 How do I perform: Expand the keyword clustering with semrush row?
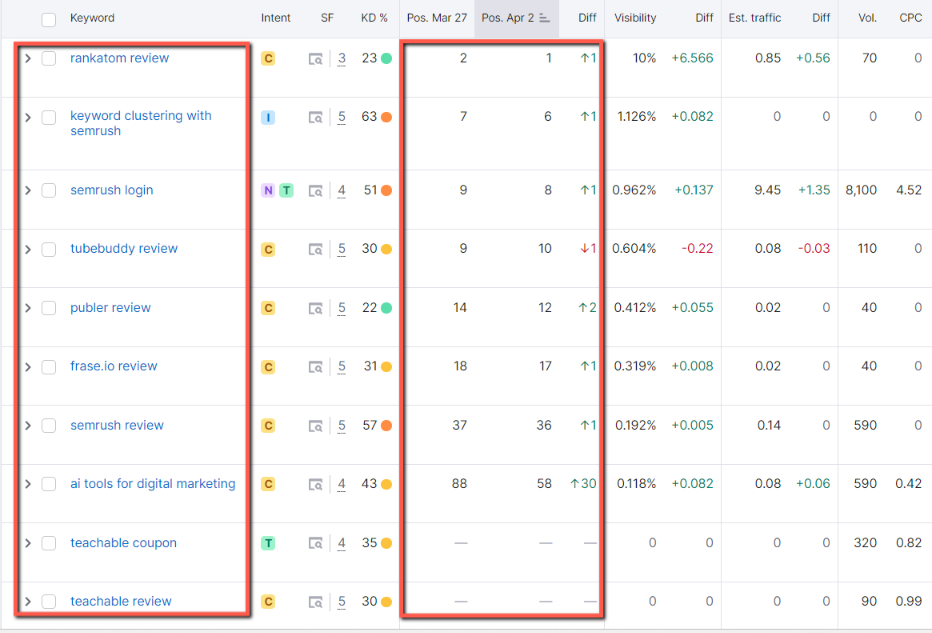coord(28,117)
